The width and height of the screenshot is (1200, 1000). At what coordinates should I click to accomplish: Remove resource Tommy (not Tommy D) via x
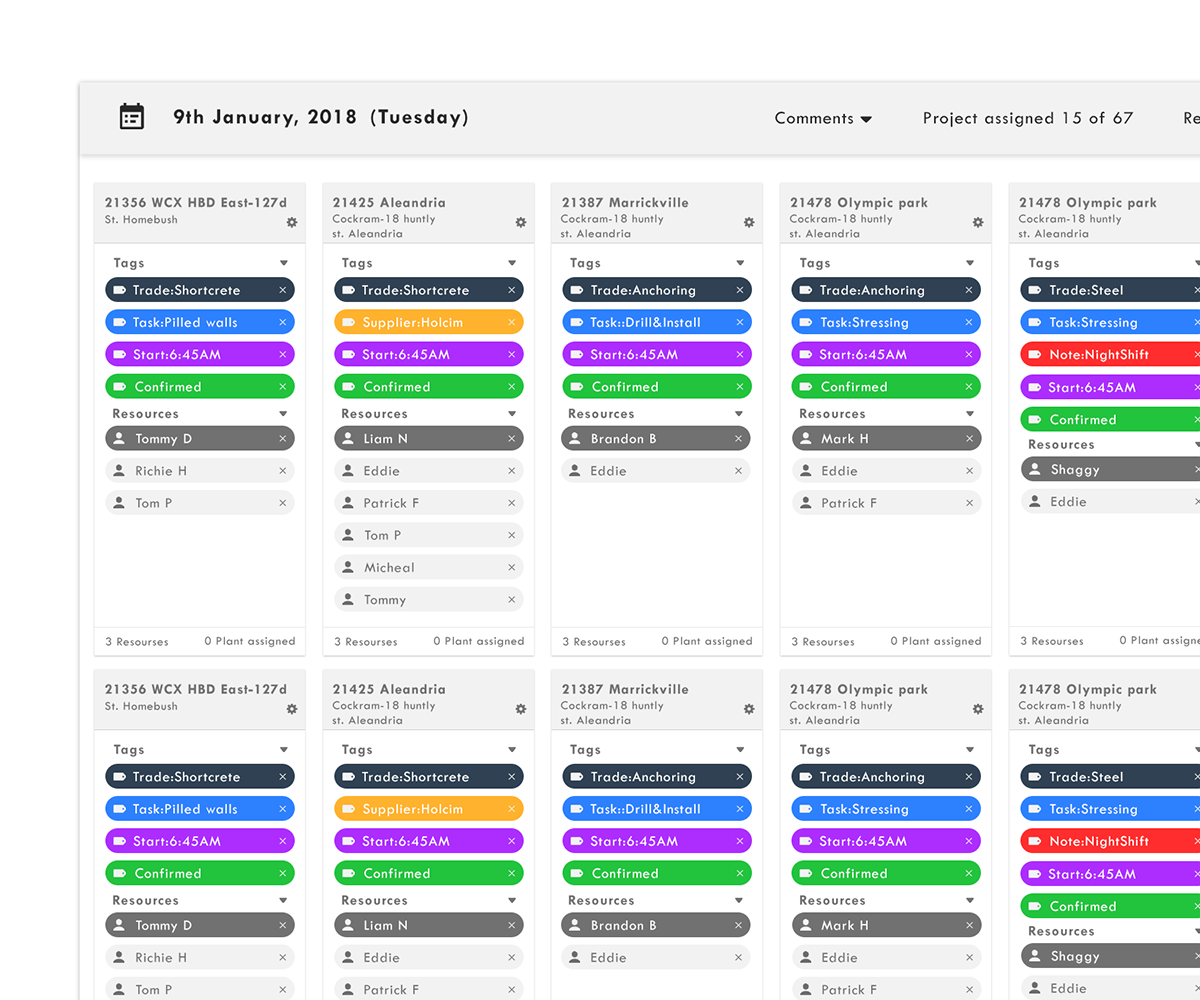(512, 600)
